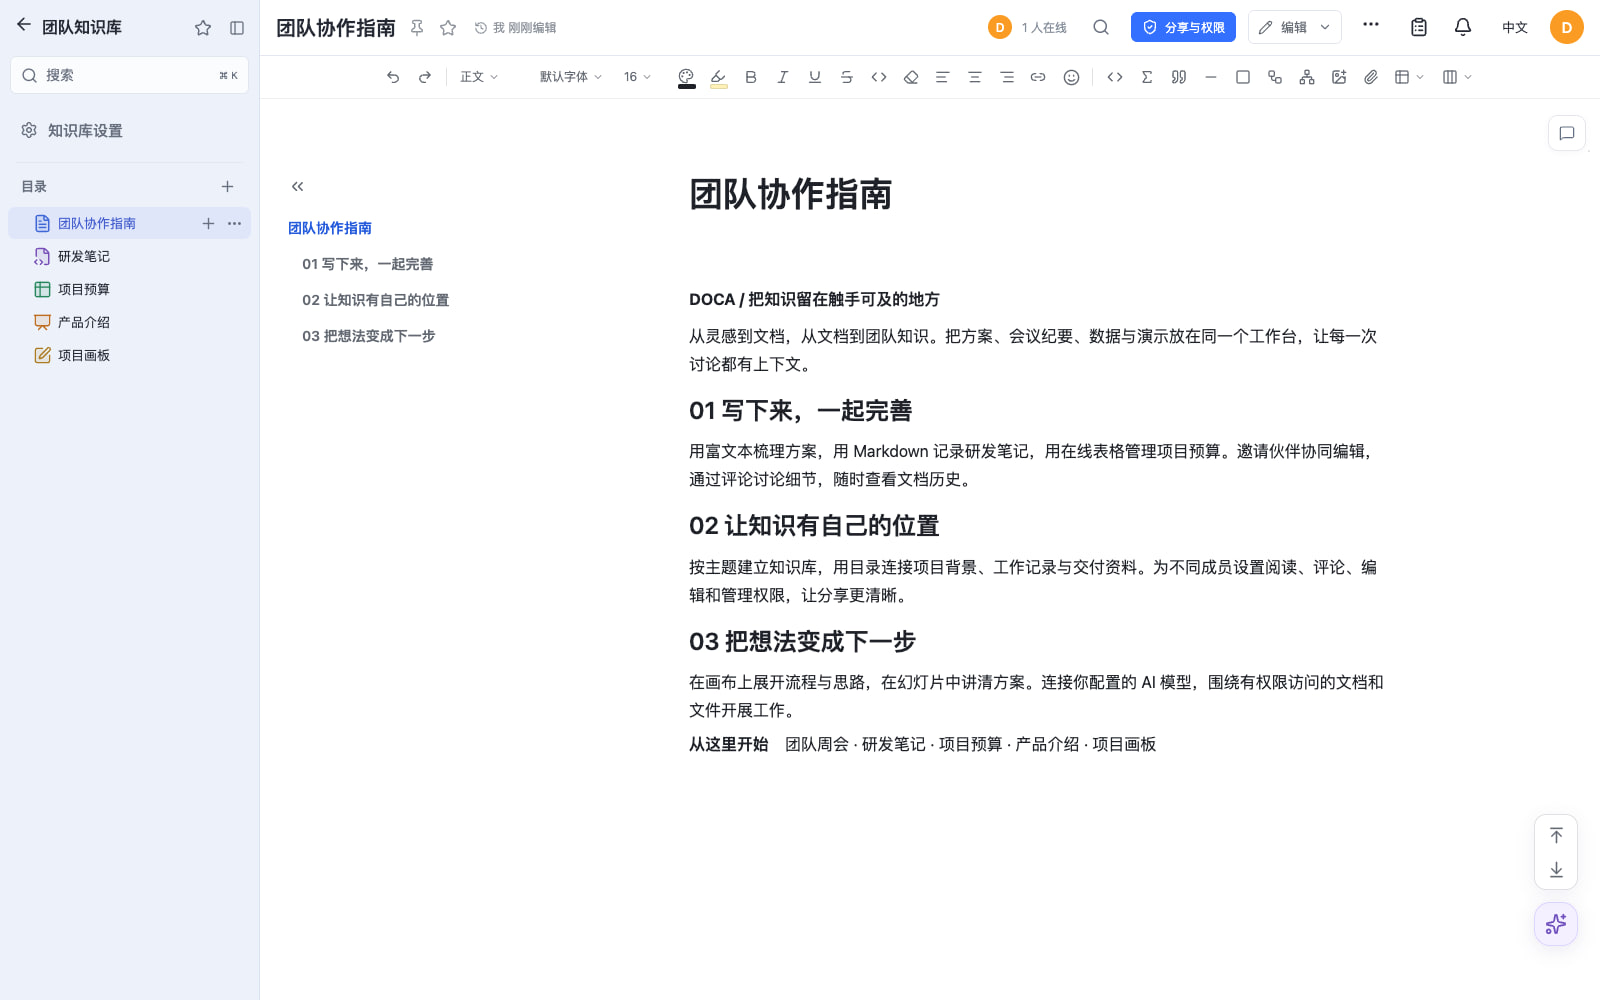This screenshot has width=1600, height=1000.
Task: Insert an image
Action: pyautogui.click(x=1339, y=77)
